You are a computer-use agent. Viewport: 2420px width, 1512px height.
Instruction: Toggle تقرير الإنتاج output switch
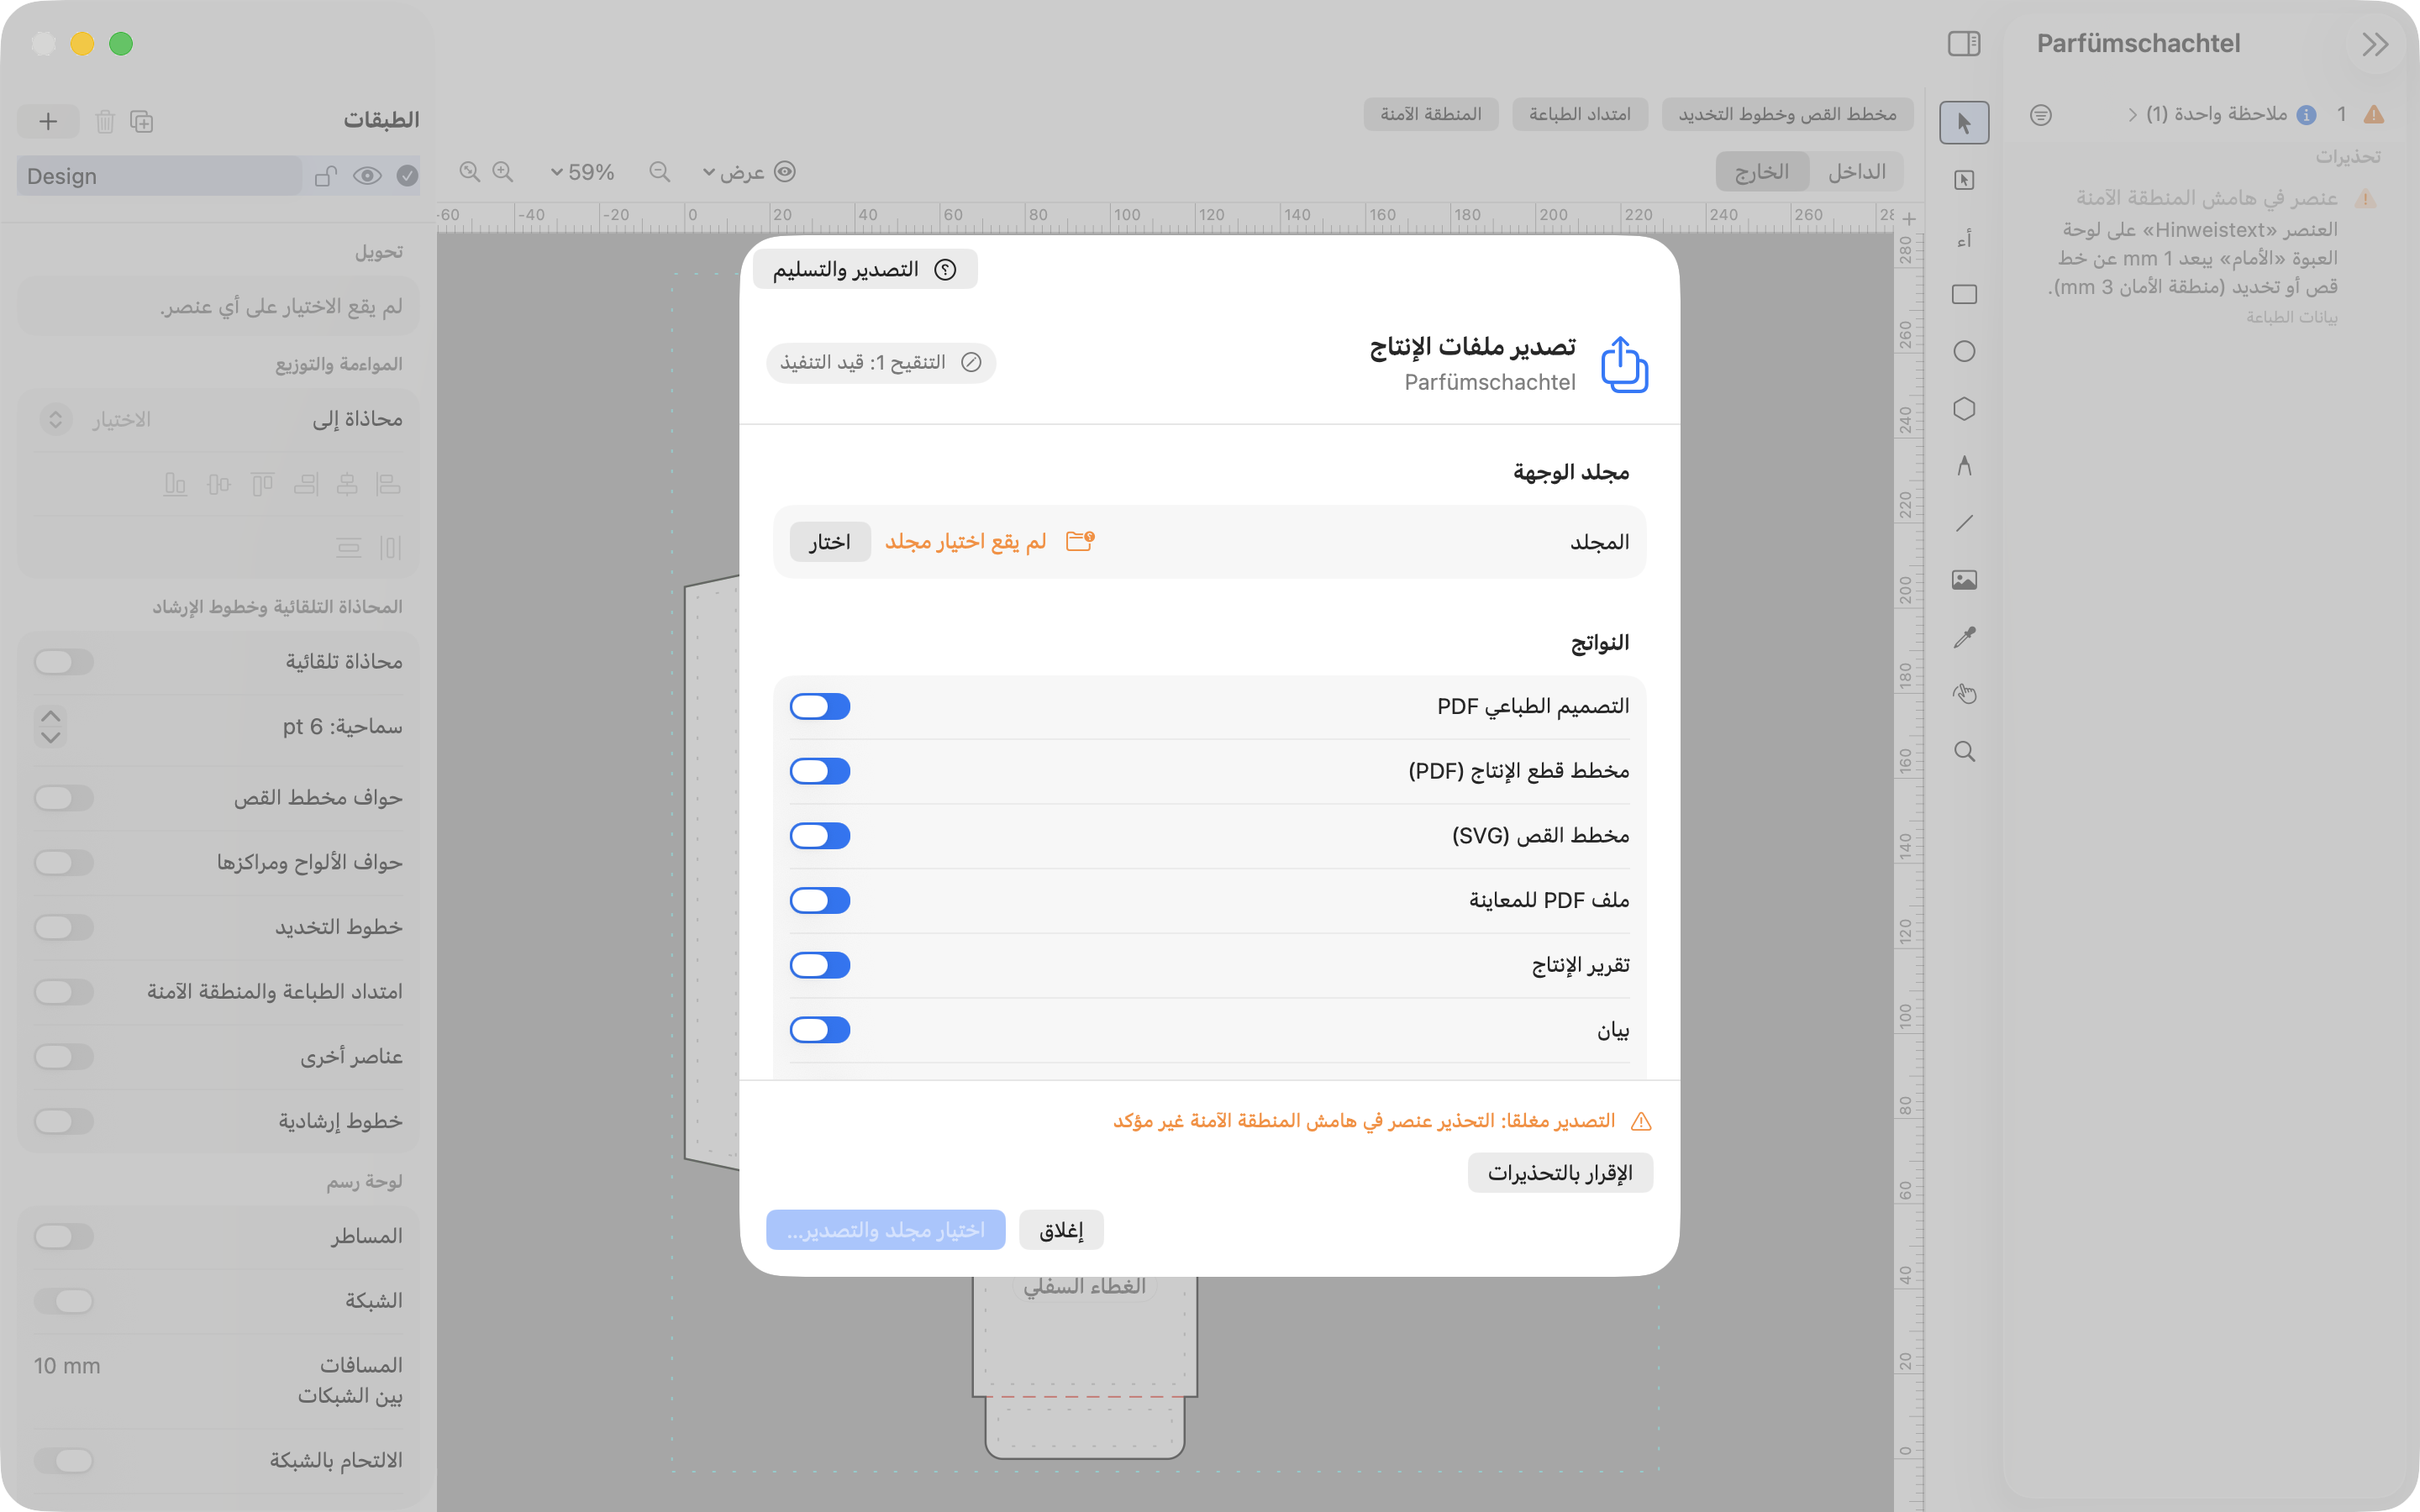pyautogui.click(x=820, y=965)
